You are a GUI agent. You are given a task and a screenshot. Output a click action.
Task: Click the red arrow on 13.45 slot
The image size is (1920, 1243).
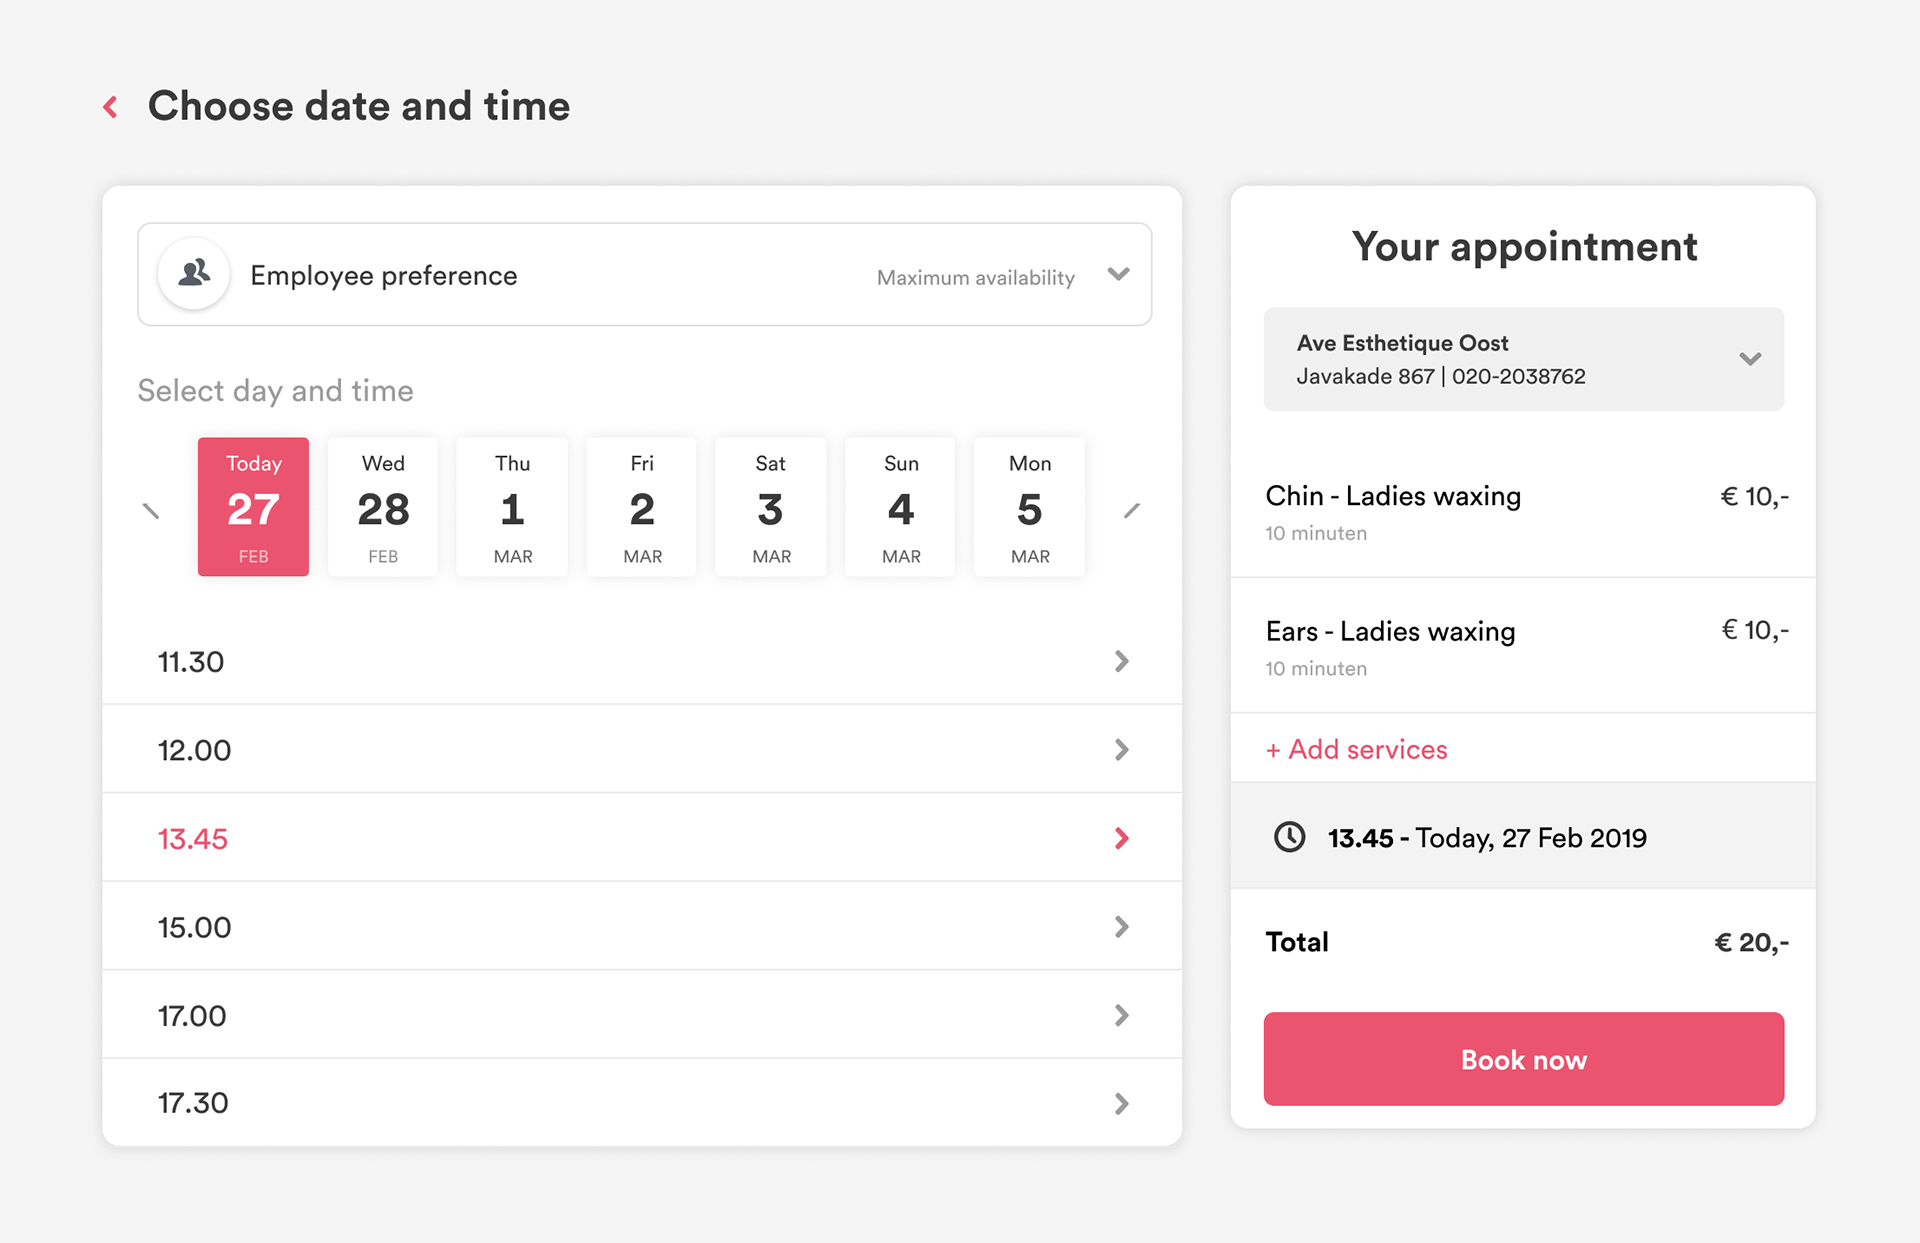[x=1122, y=838]
